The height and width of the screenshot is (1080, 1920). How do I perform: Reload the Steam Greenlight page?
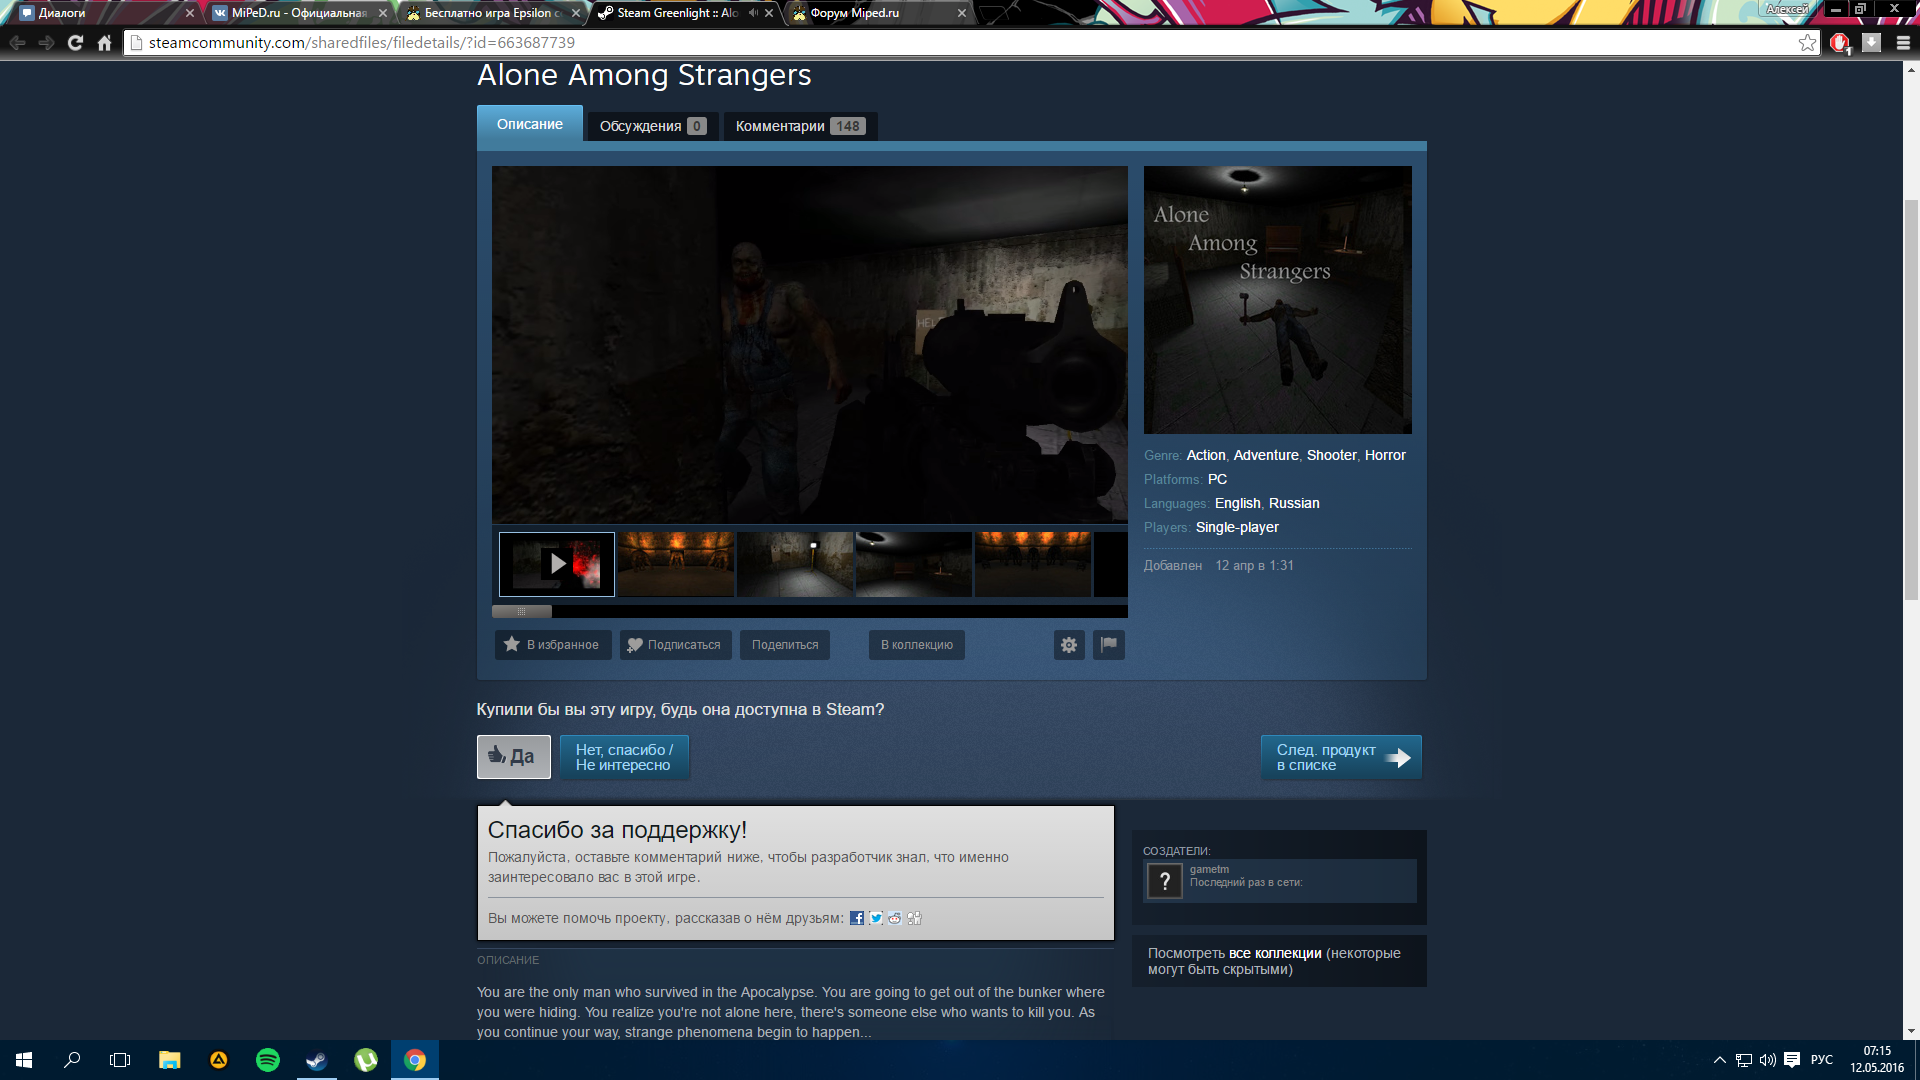75,43
